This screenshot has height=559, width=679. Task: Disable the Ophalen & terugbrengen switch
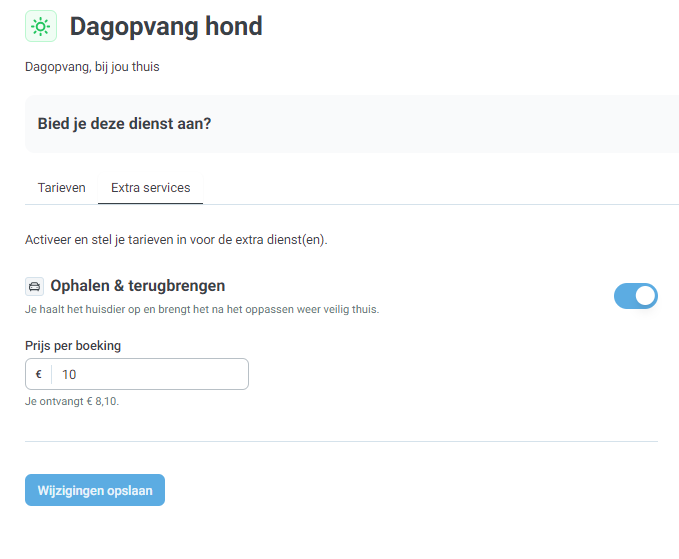pyautogui.click(x=636, y=296)
